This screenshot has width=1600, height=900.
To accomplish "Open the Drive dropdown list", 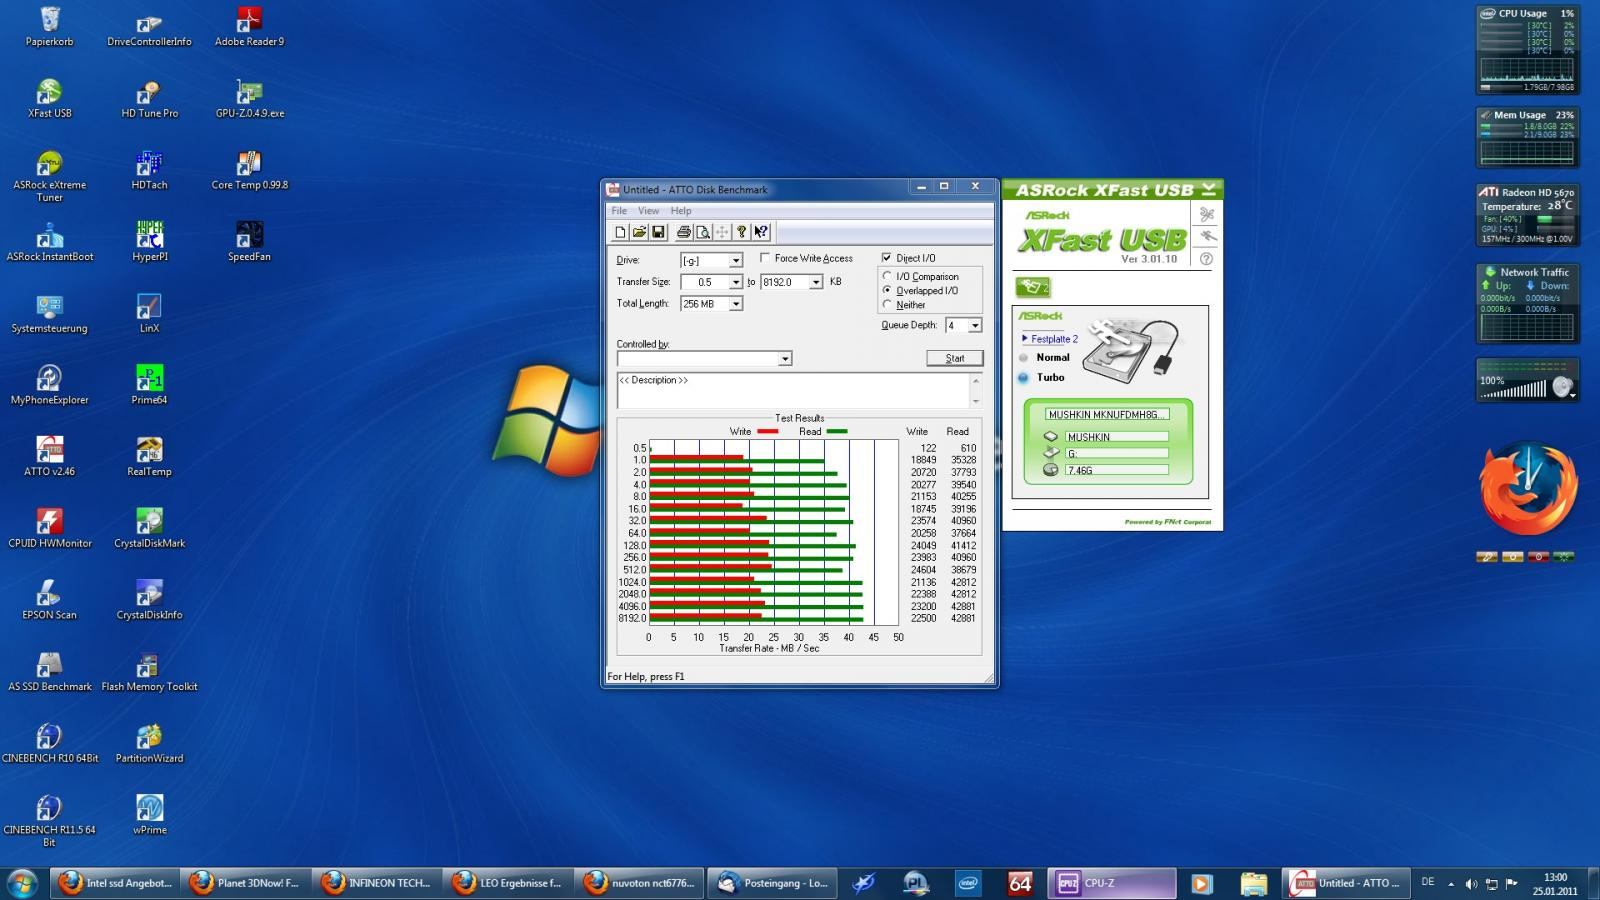I will [x=736, y=261].
